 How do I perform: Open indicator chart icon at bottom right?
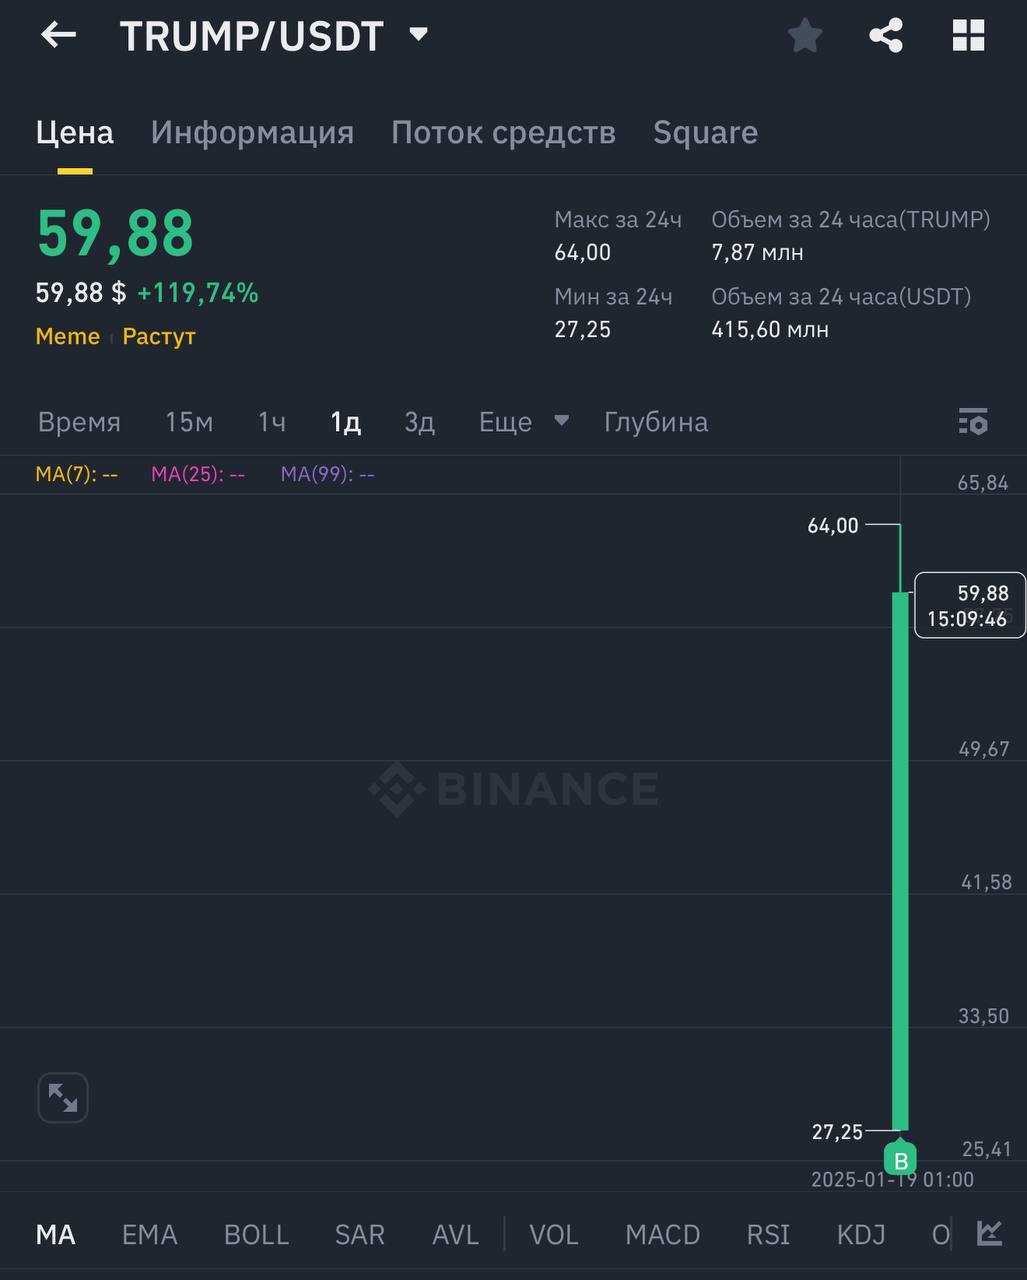tap(989, 1234)
